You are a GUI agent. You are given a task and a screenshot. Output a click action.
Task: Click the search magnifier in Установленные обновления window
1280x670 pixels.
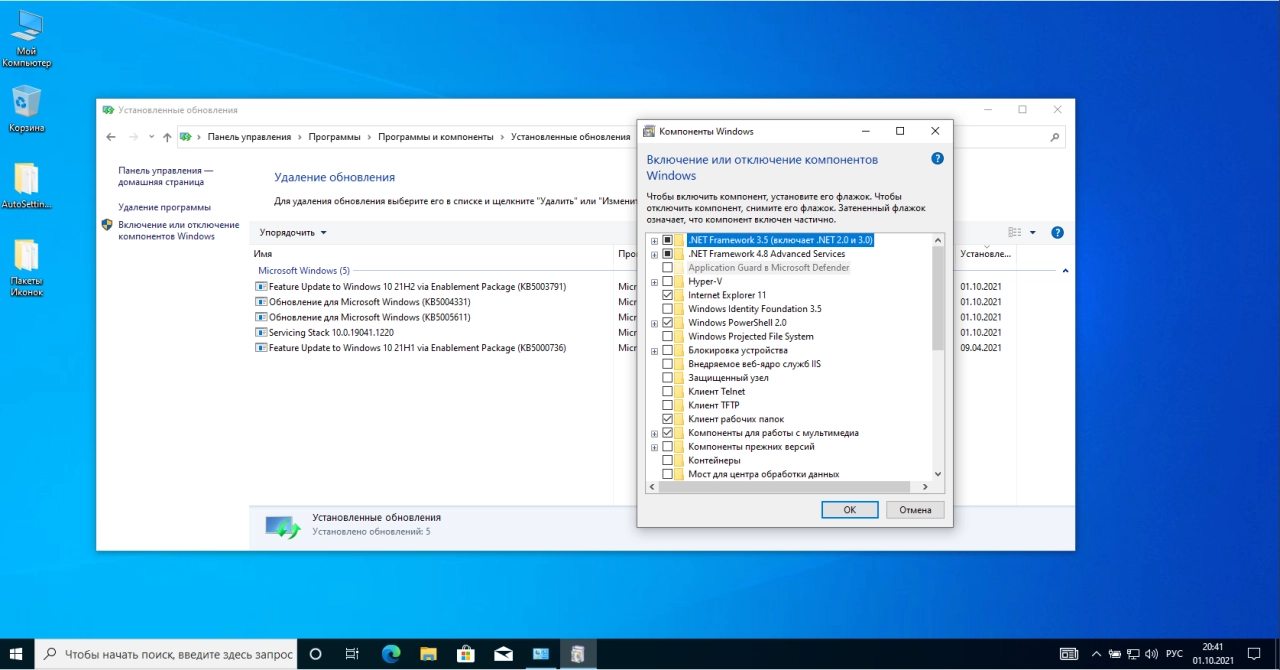coord(1055,137)
